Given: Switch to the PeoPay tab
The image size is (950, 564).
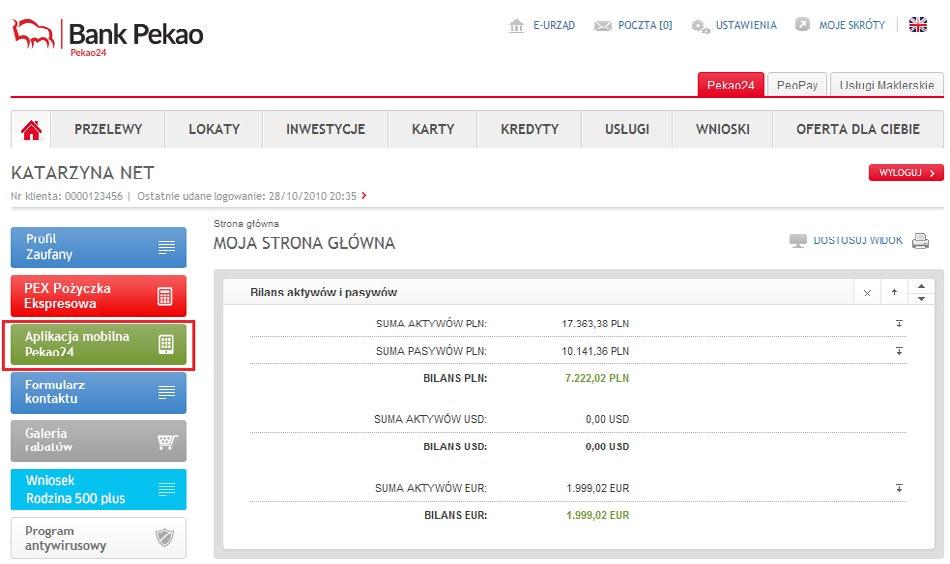Looking at the screenshot, I should click(x=797, y=85).
